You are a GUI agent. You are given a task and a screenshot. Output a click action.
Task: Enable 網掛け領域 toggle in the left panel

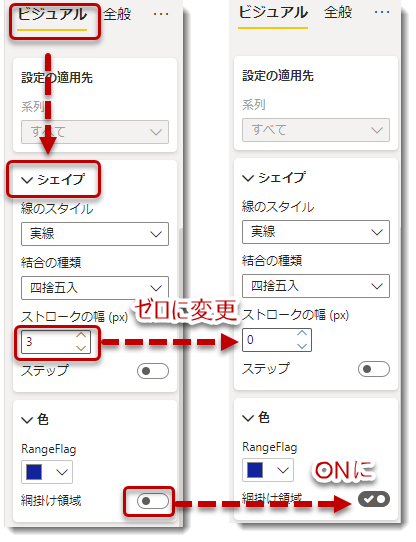[153, 501]
